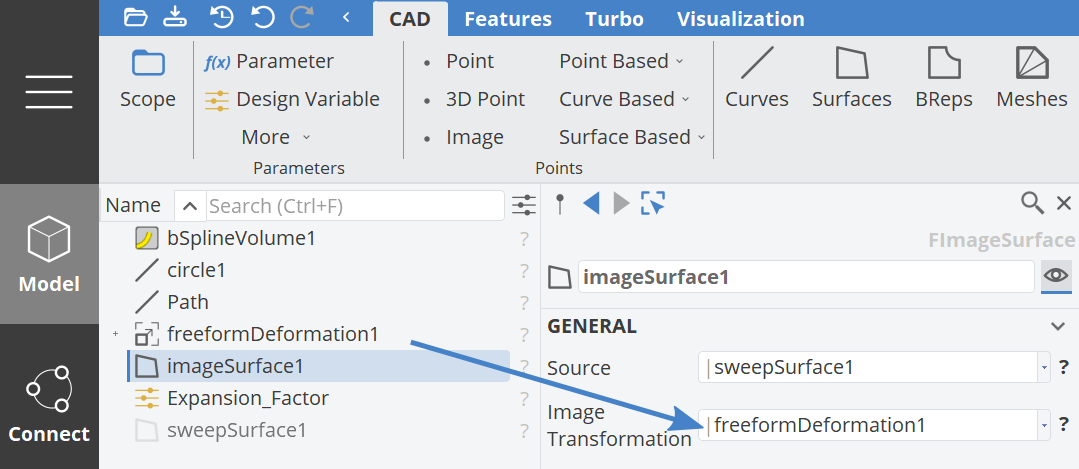
Task: Expand the More parameters dropdown
Action: pyautogui.click(x=276, y=138)
